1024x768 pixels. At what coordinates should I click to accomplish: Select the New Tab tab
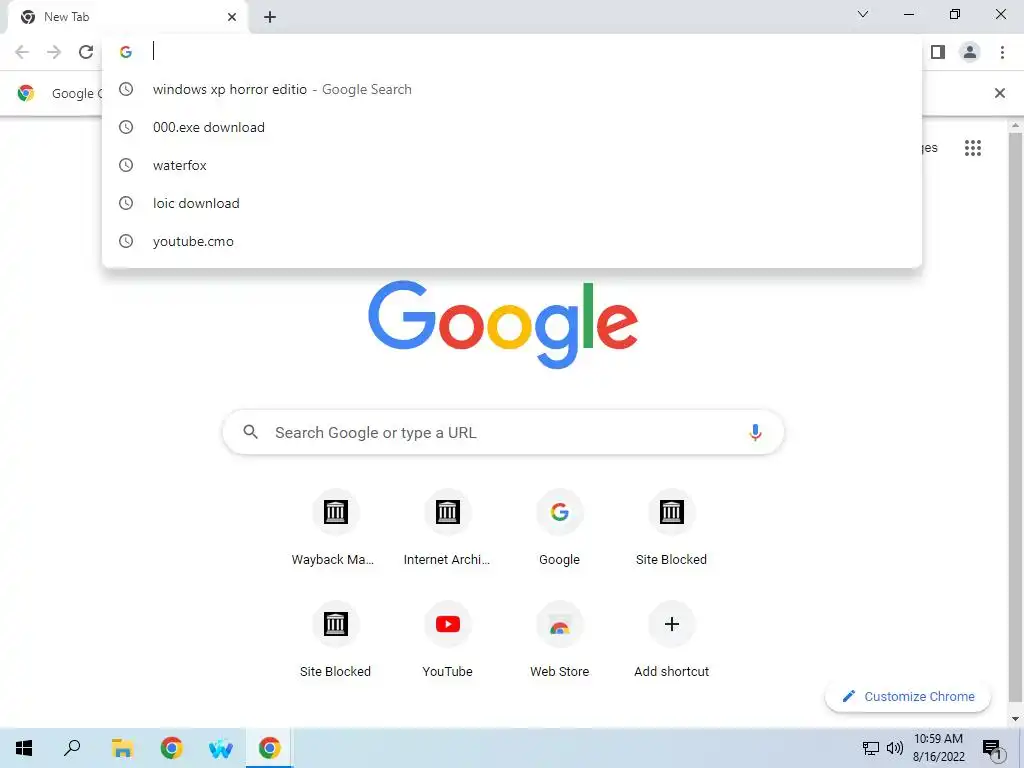127,17
